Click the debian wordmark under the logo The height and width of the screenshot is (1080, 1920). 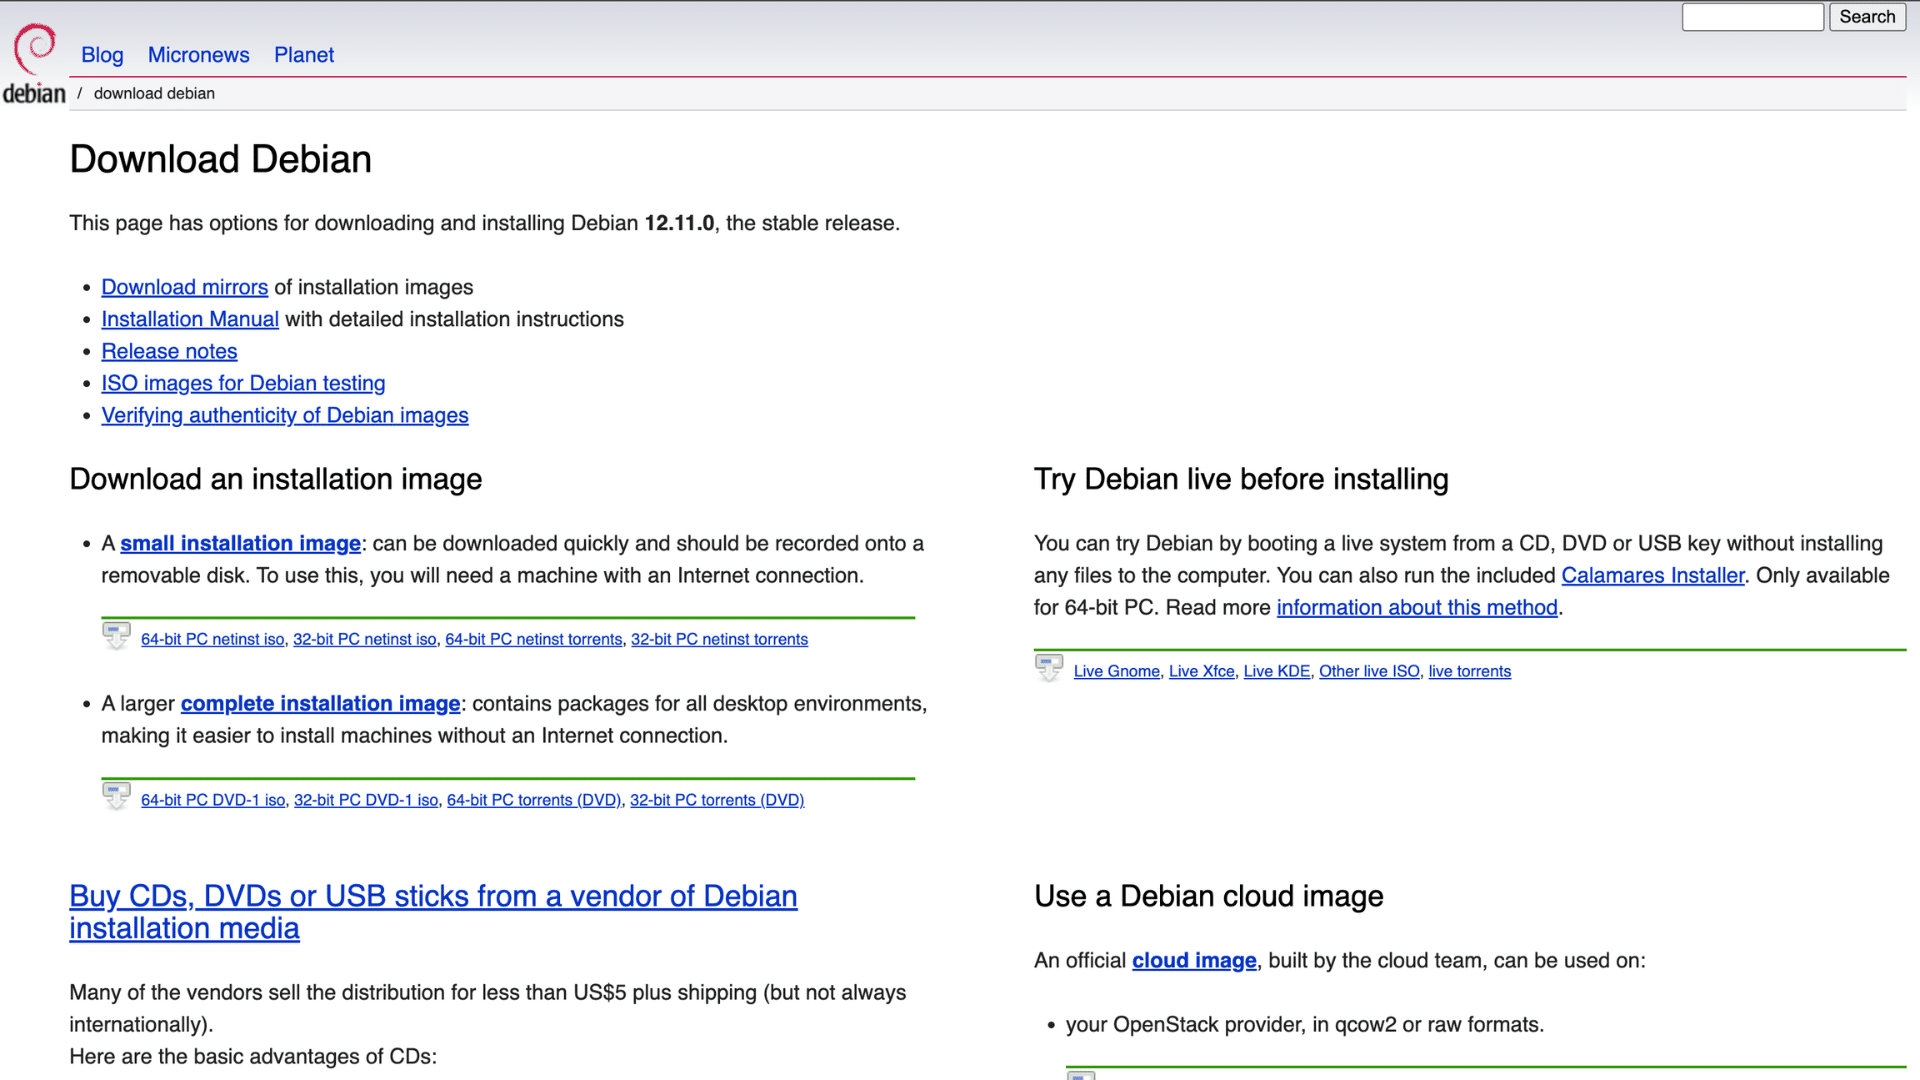click(34, 93)
